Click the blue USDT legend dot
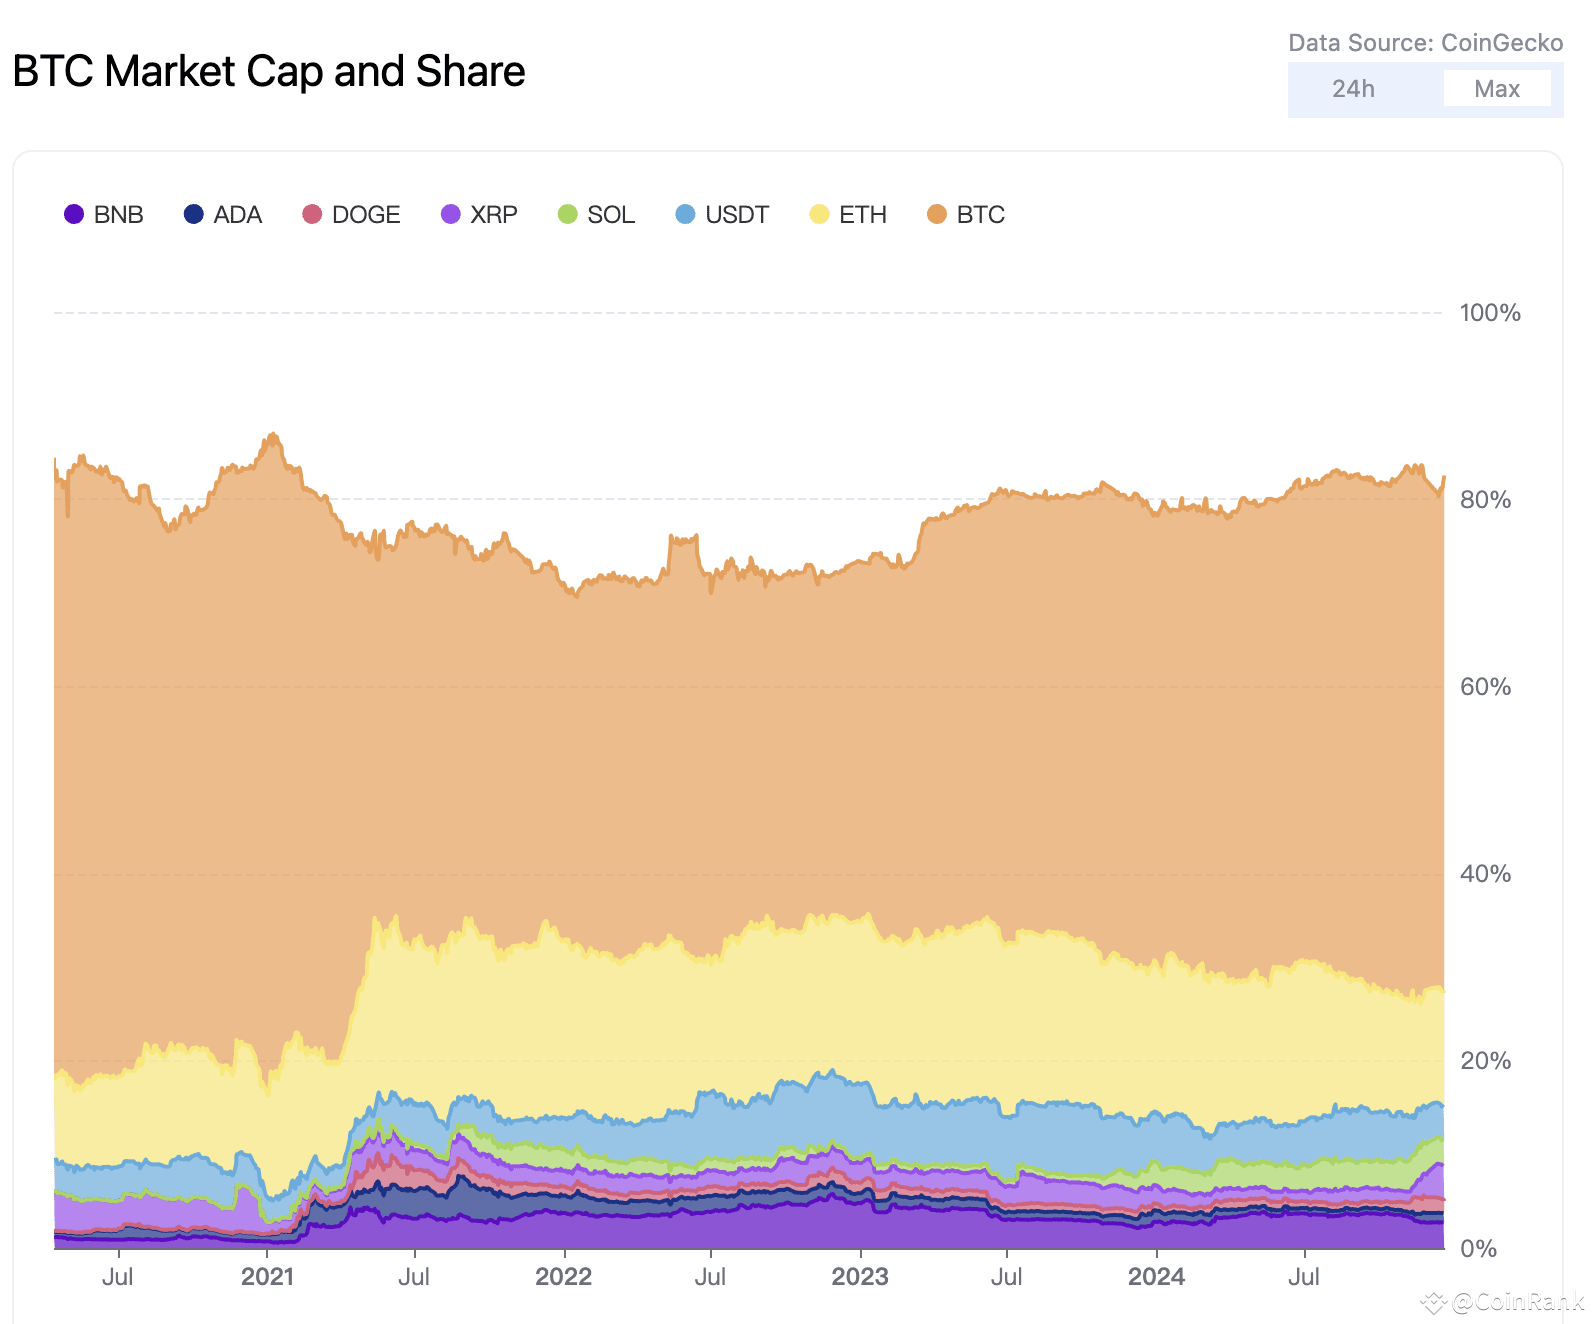Image resolution: width=1592 pixels, height=1324 pixels. coord(684,214)
